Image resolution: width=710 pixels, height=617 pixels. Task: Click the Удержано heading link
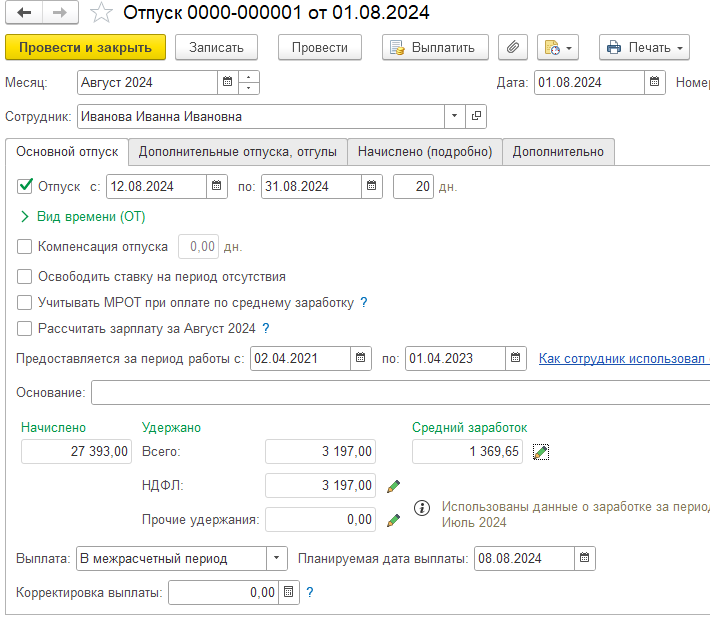(171, 427)
